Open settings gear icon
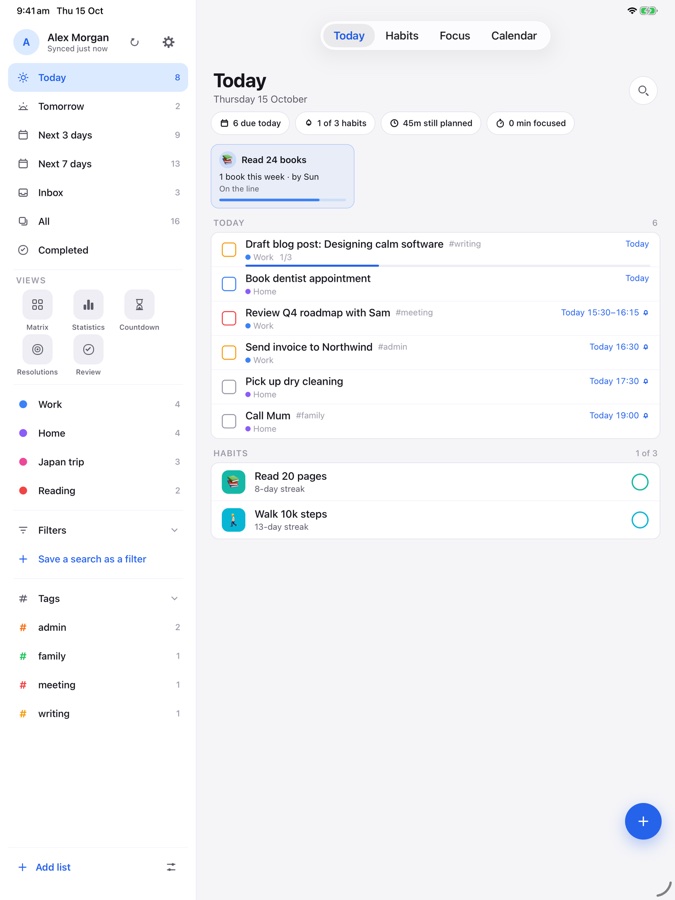 pos(168,42)
